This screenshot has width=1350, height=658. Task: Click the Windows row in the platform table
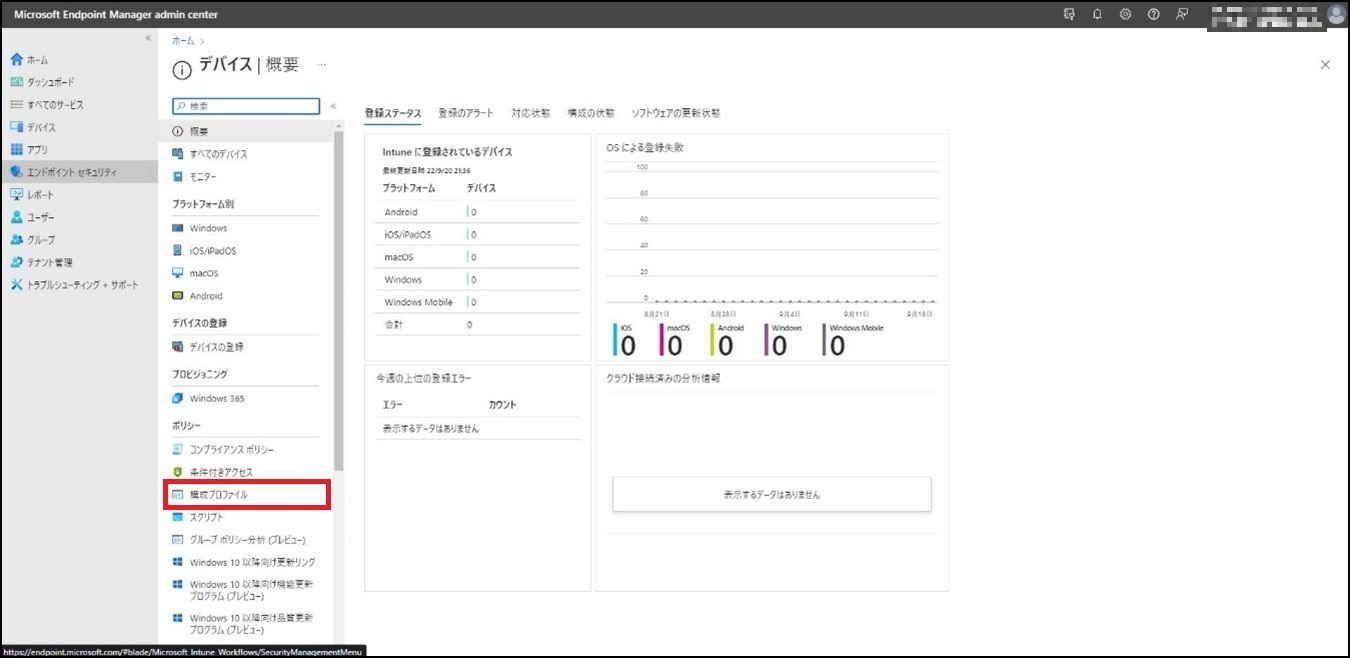click(x=478, y=280)
